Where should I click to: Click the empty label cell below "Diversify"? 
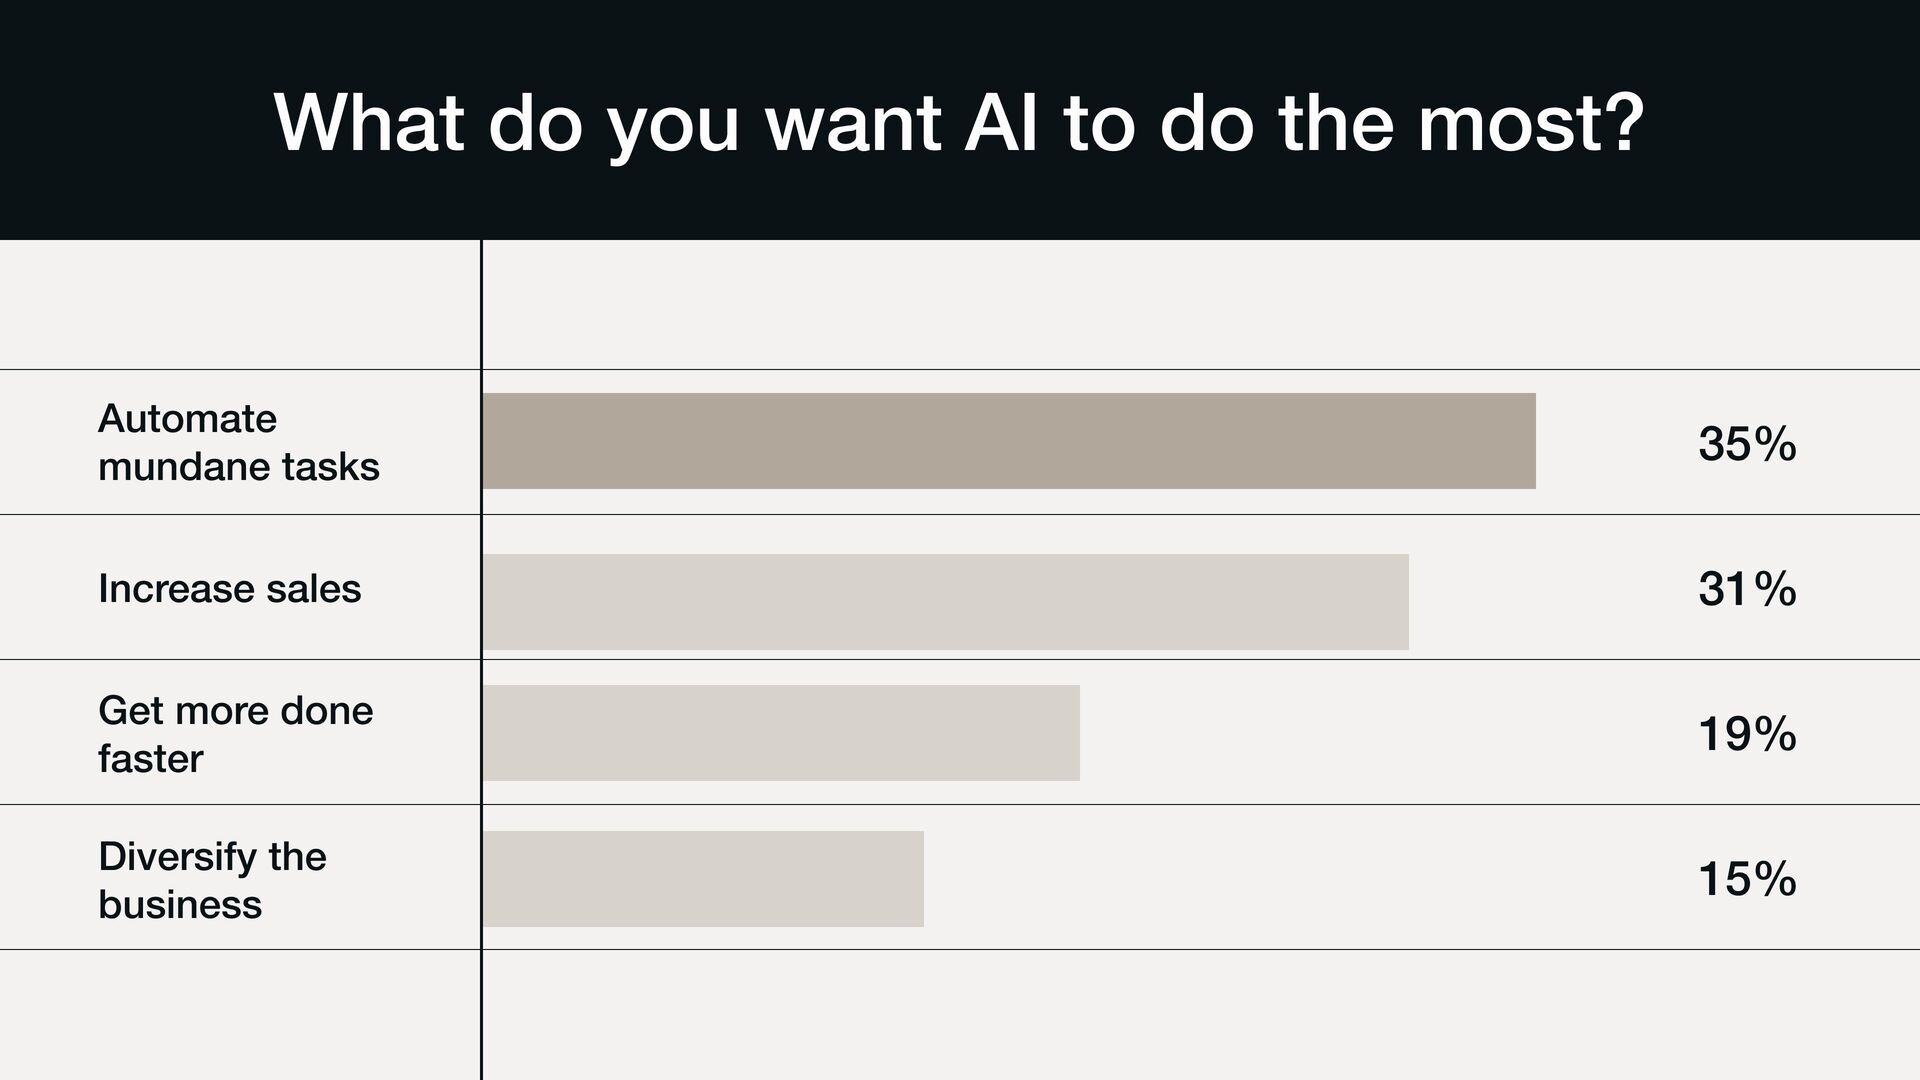click(x=240, y=1014)
